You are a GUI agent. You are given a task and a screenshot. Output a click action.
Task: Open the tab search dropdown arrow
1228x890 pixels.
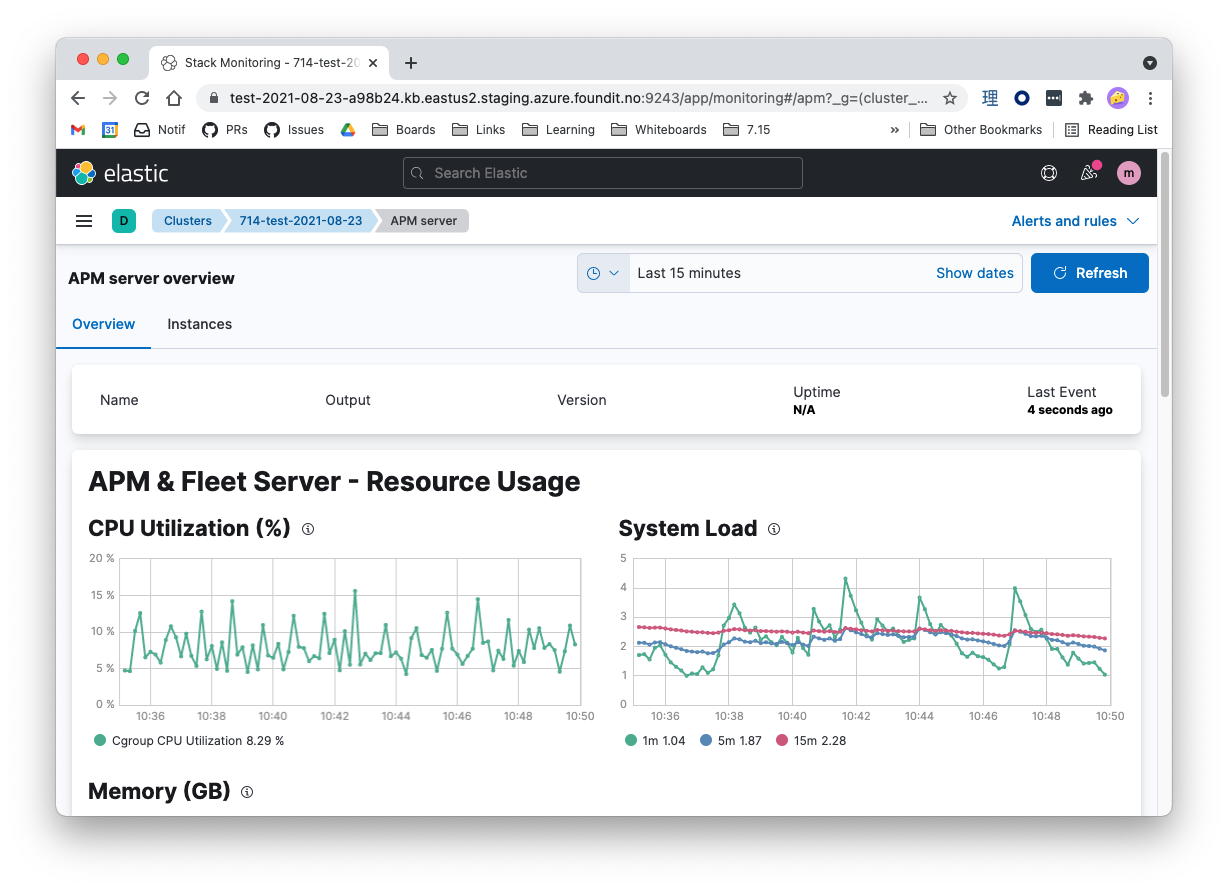point(1150,62)
